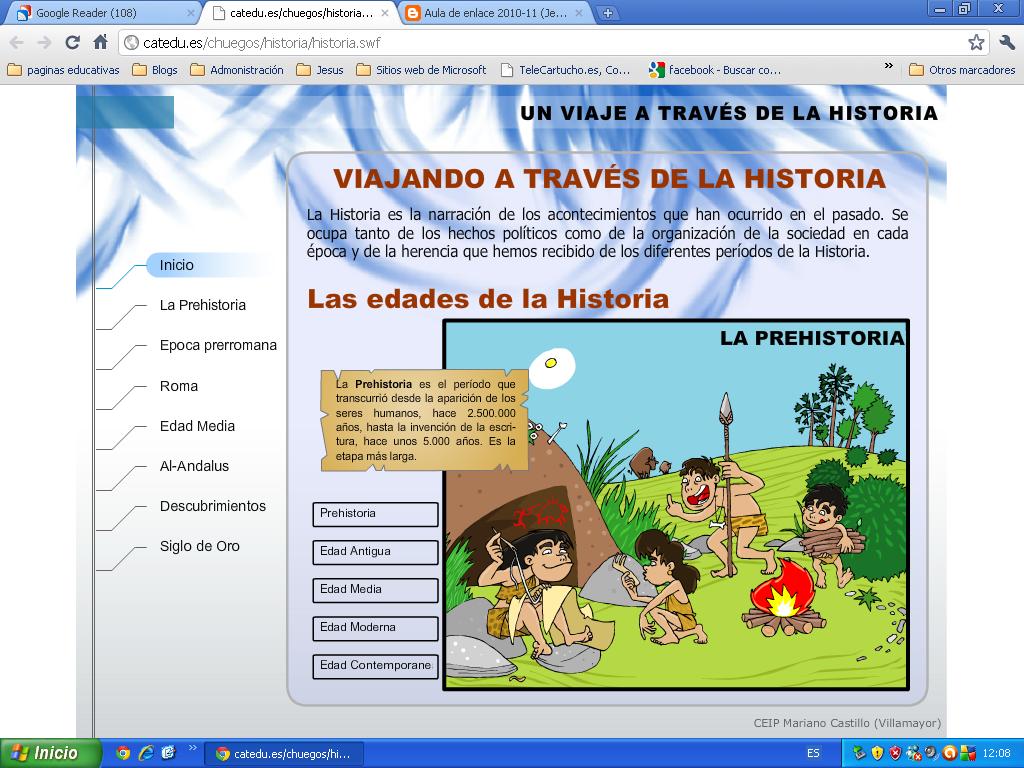Open the Windows Inicio start button
This screenshot has width=1024, height=768.
tap(50, 753)
